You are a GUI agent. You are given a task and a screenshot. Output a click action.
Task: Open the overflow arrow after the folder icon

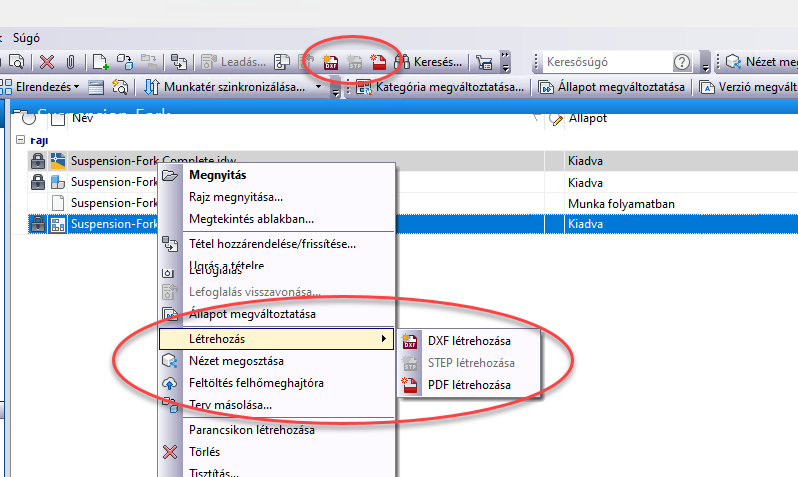(x=505, y=62)
